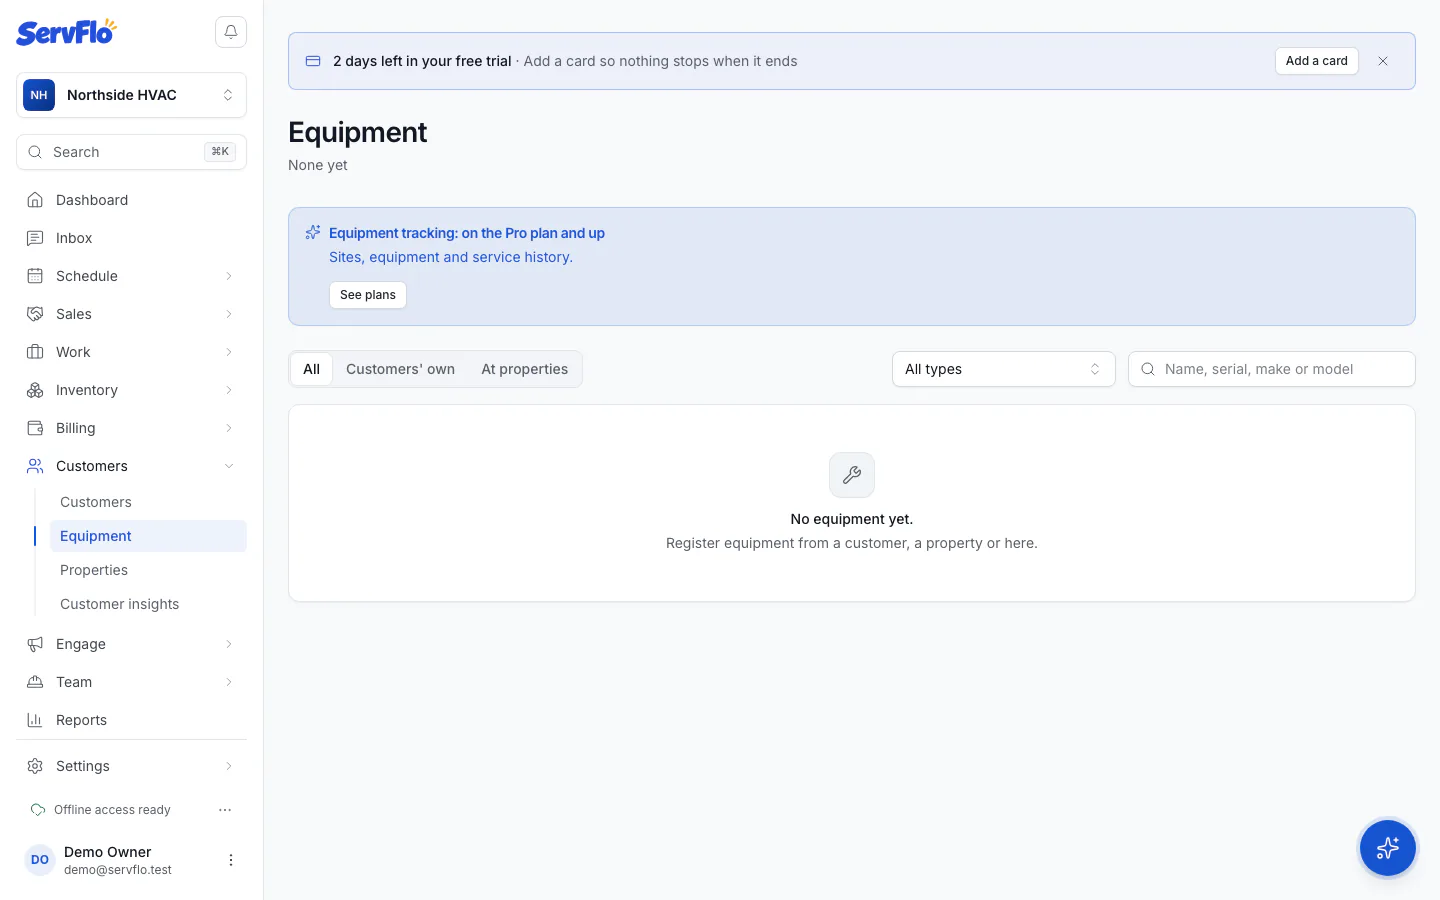Click the Sales handshake icon
The height and width of the screenshot is (900, 1440).
tap(35, 314)
